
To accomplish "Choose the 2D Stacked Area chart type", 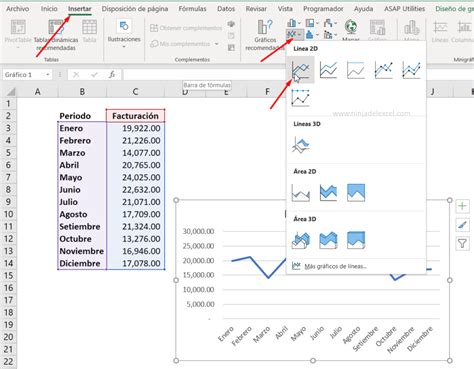I will coord(328,193).
